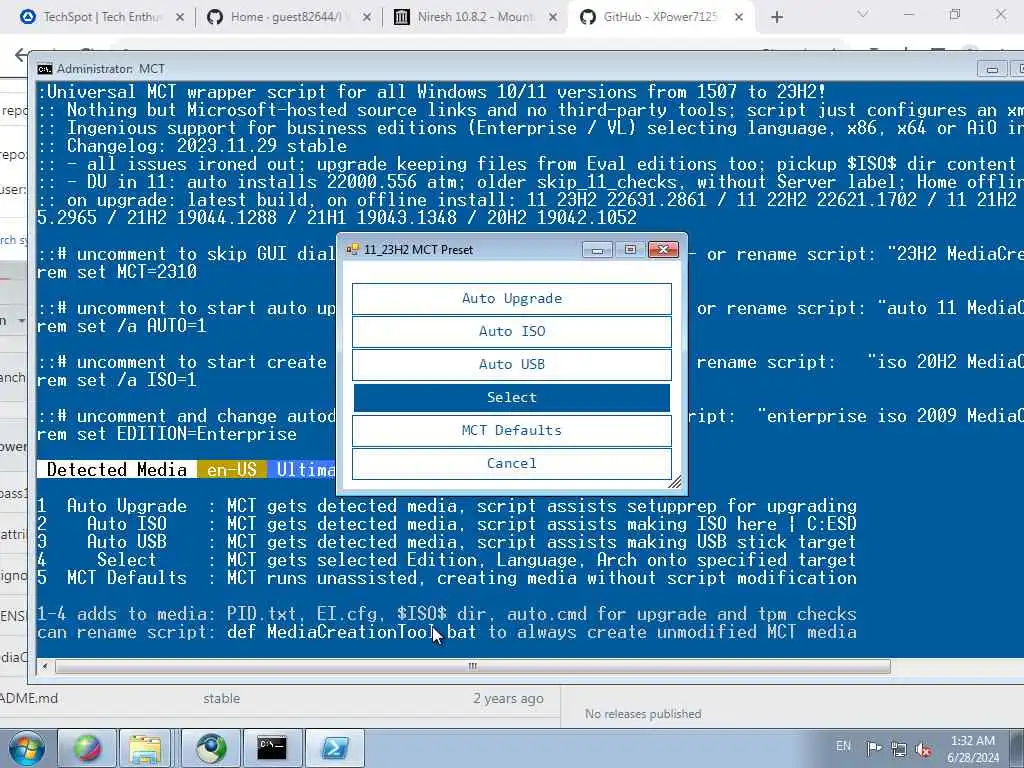
Task: Choose MCT Defaults option
Action: tap(511, 430)
